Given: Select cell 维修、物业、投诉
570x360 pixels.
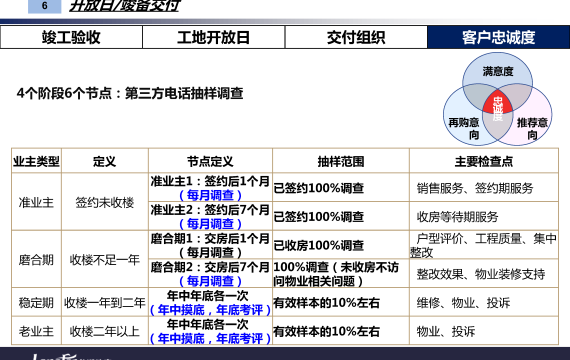Looking at the screenshot, I should [x=484, y=302].
